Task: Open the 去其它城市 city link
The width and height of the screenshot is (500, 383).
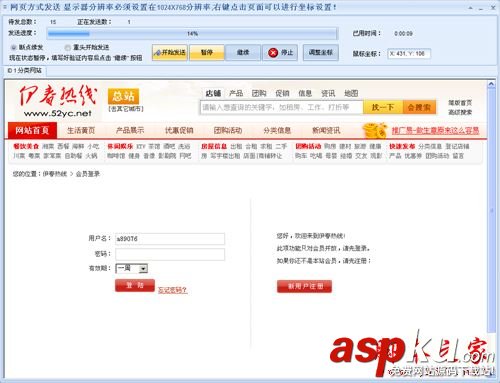Action: [126, 109]
